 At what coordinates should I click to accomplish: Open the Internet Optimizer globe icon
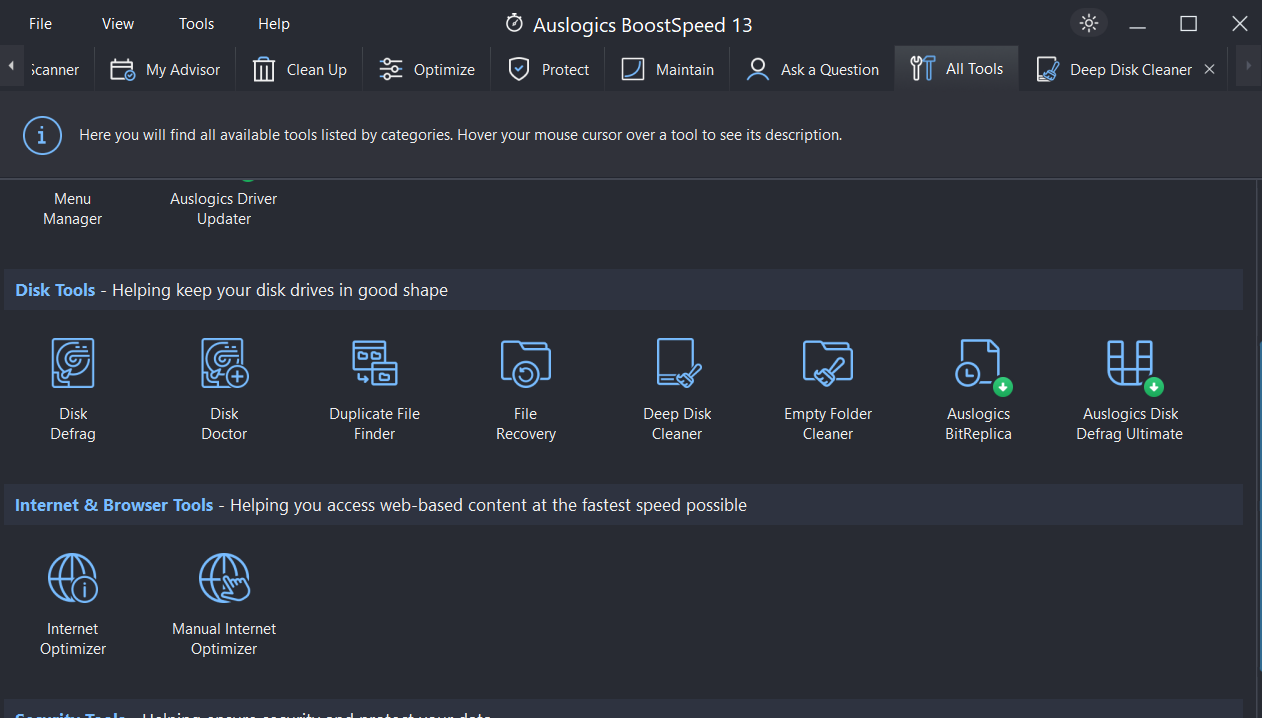point(73,578)
